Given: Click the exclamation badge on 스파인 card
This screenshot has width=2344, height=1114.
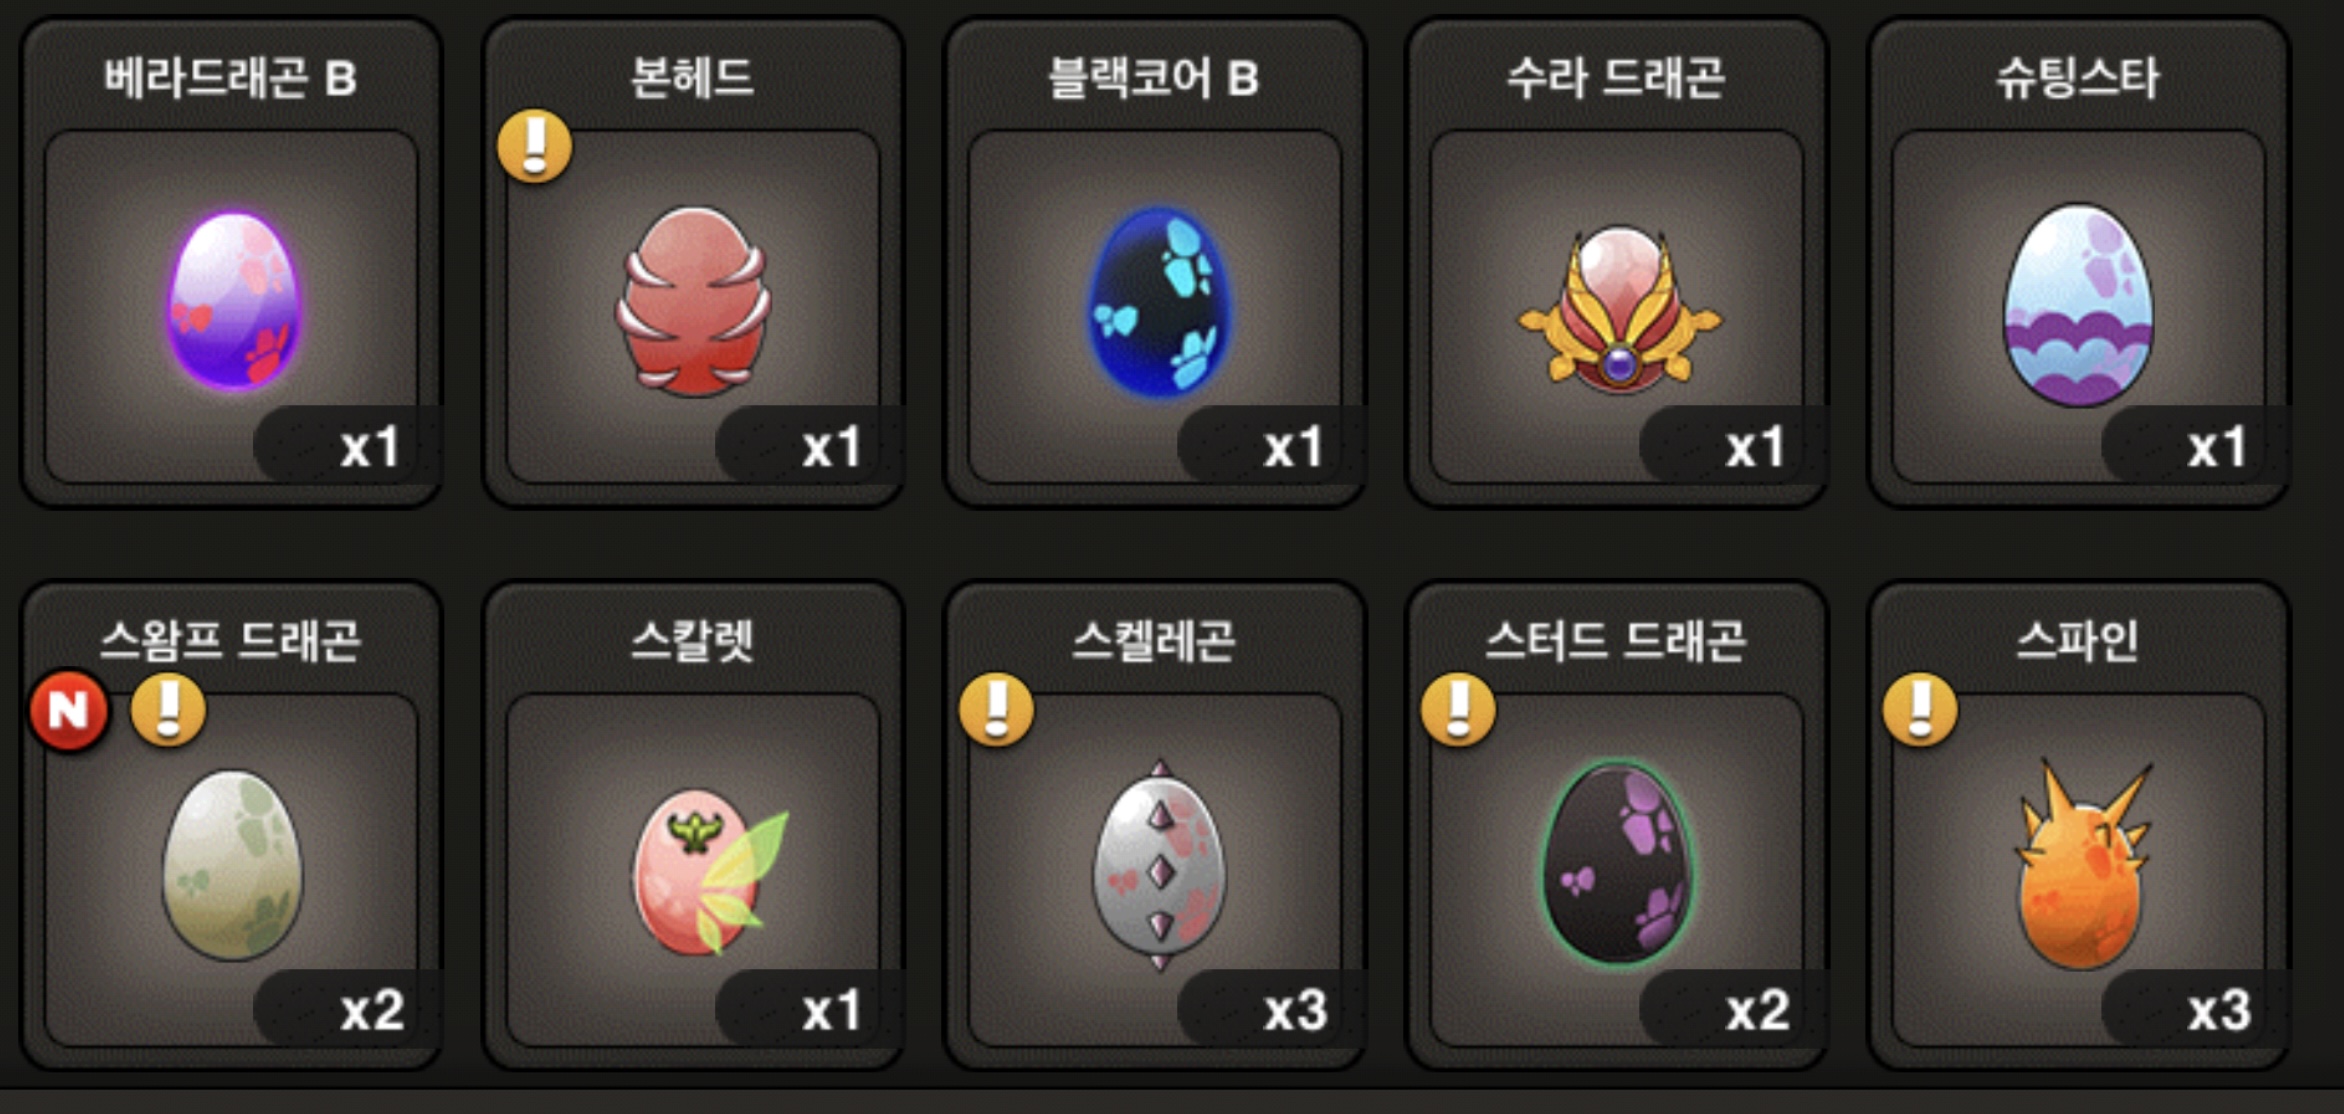Looking at the screenshot, I should click(1921, 710).
